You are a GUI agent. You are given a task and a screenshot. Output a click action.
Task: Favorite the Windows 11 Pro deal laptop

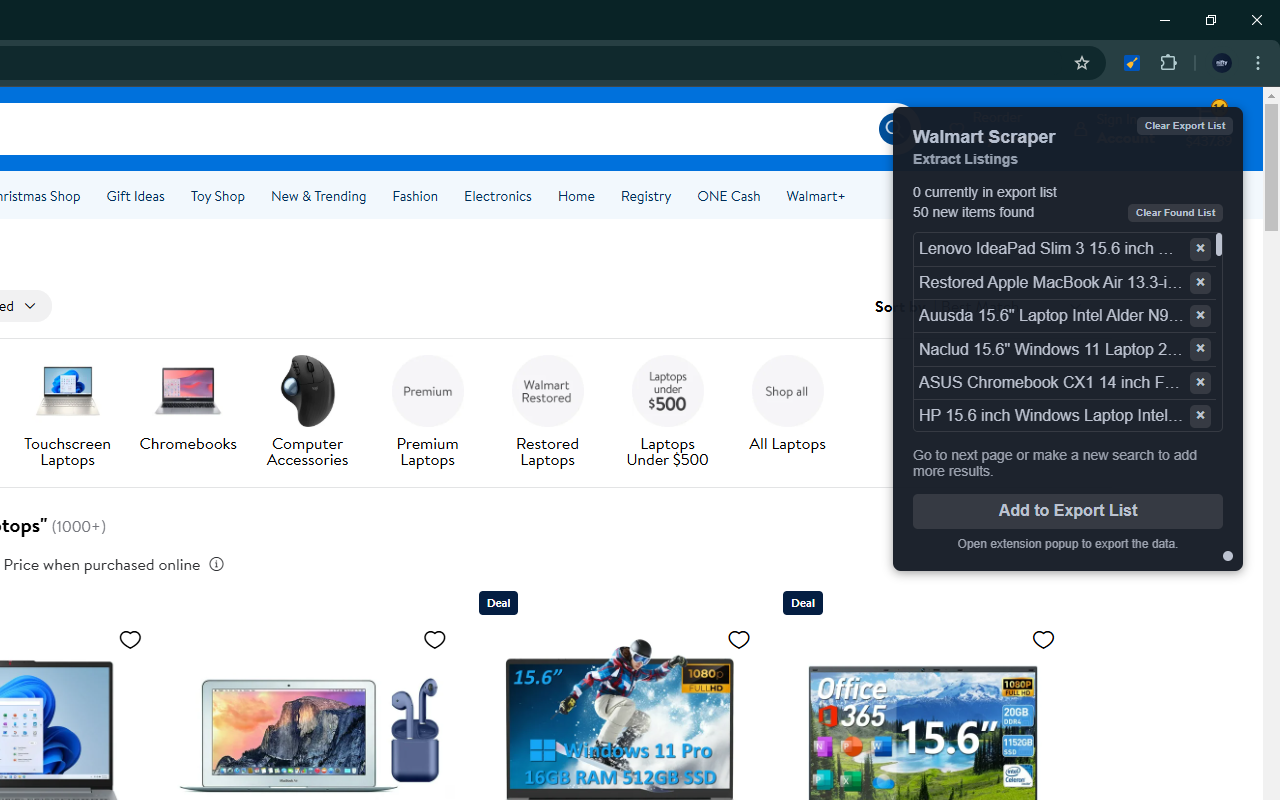coord(738,639)
